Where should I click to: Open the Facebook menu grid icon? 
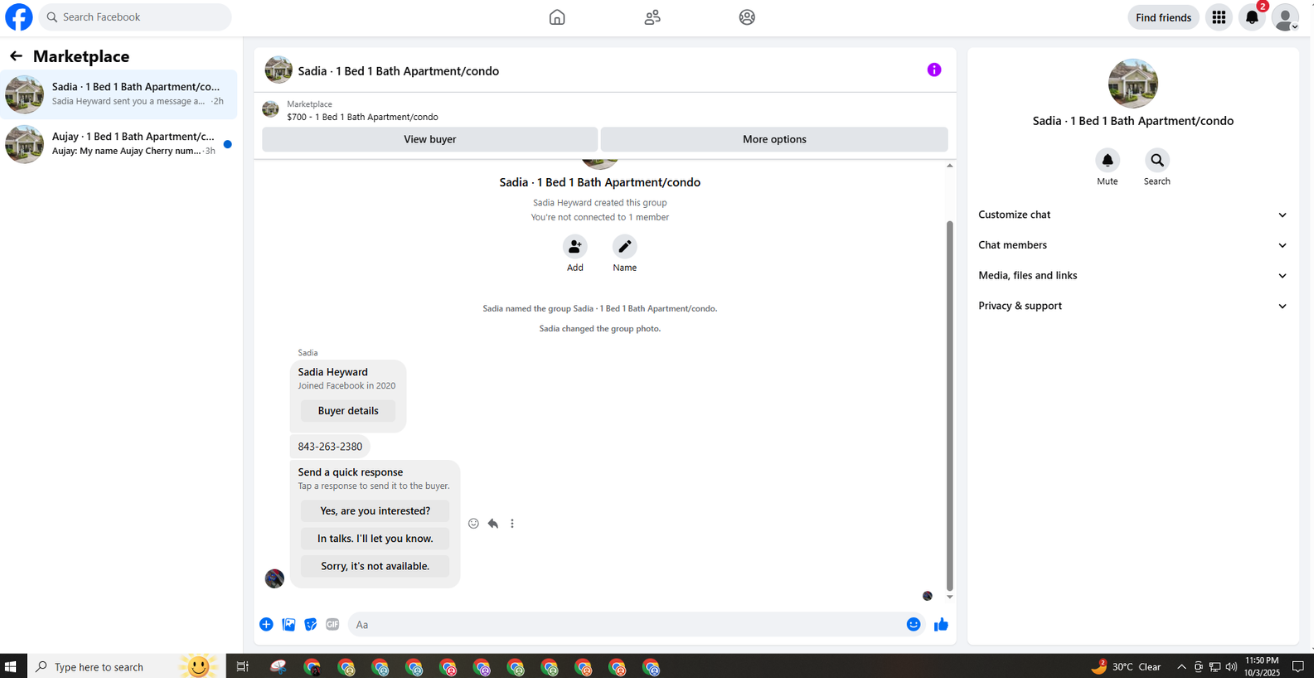tap(1218, 17)
